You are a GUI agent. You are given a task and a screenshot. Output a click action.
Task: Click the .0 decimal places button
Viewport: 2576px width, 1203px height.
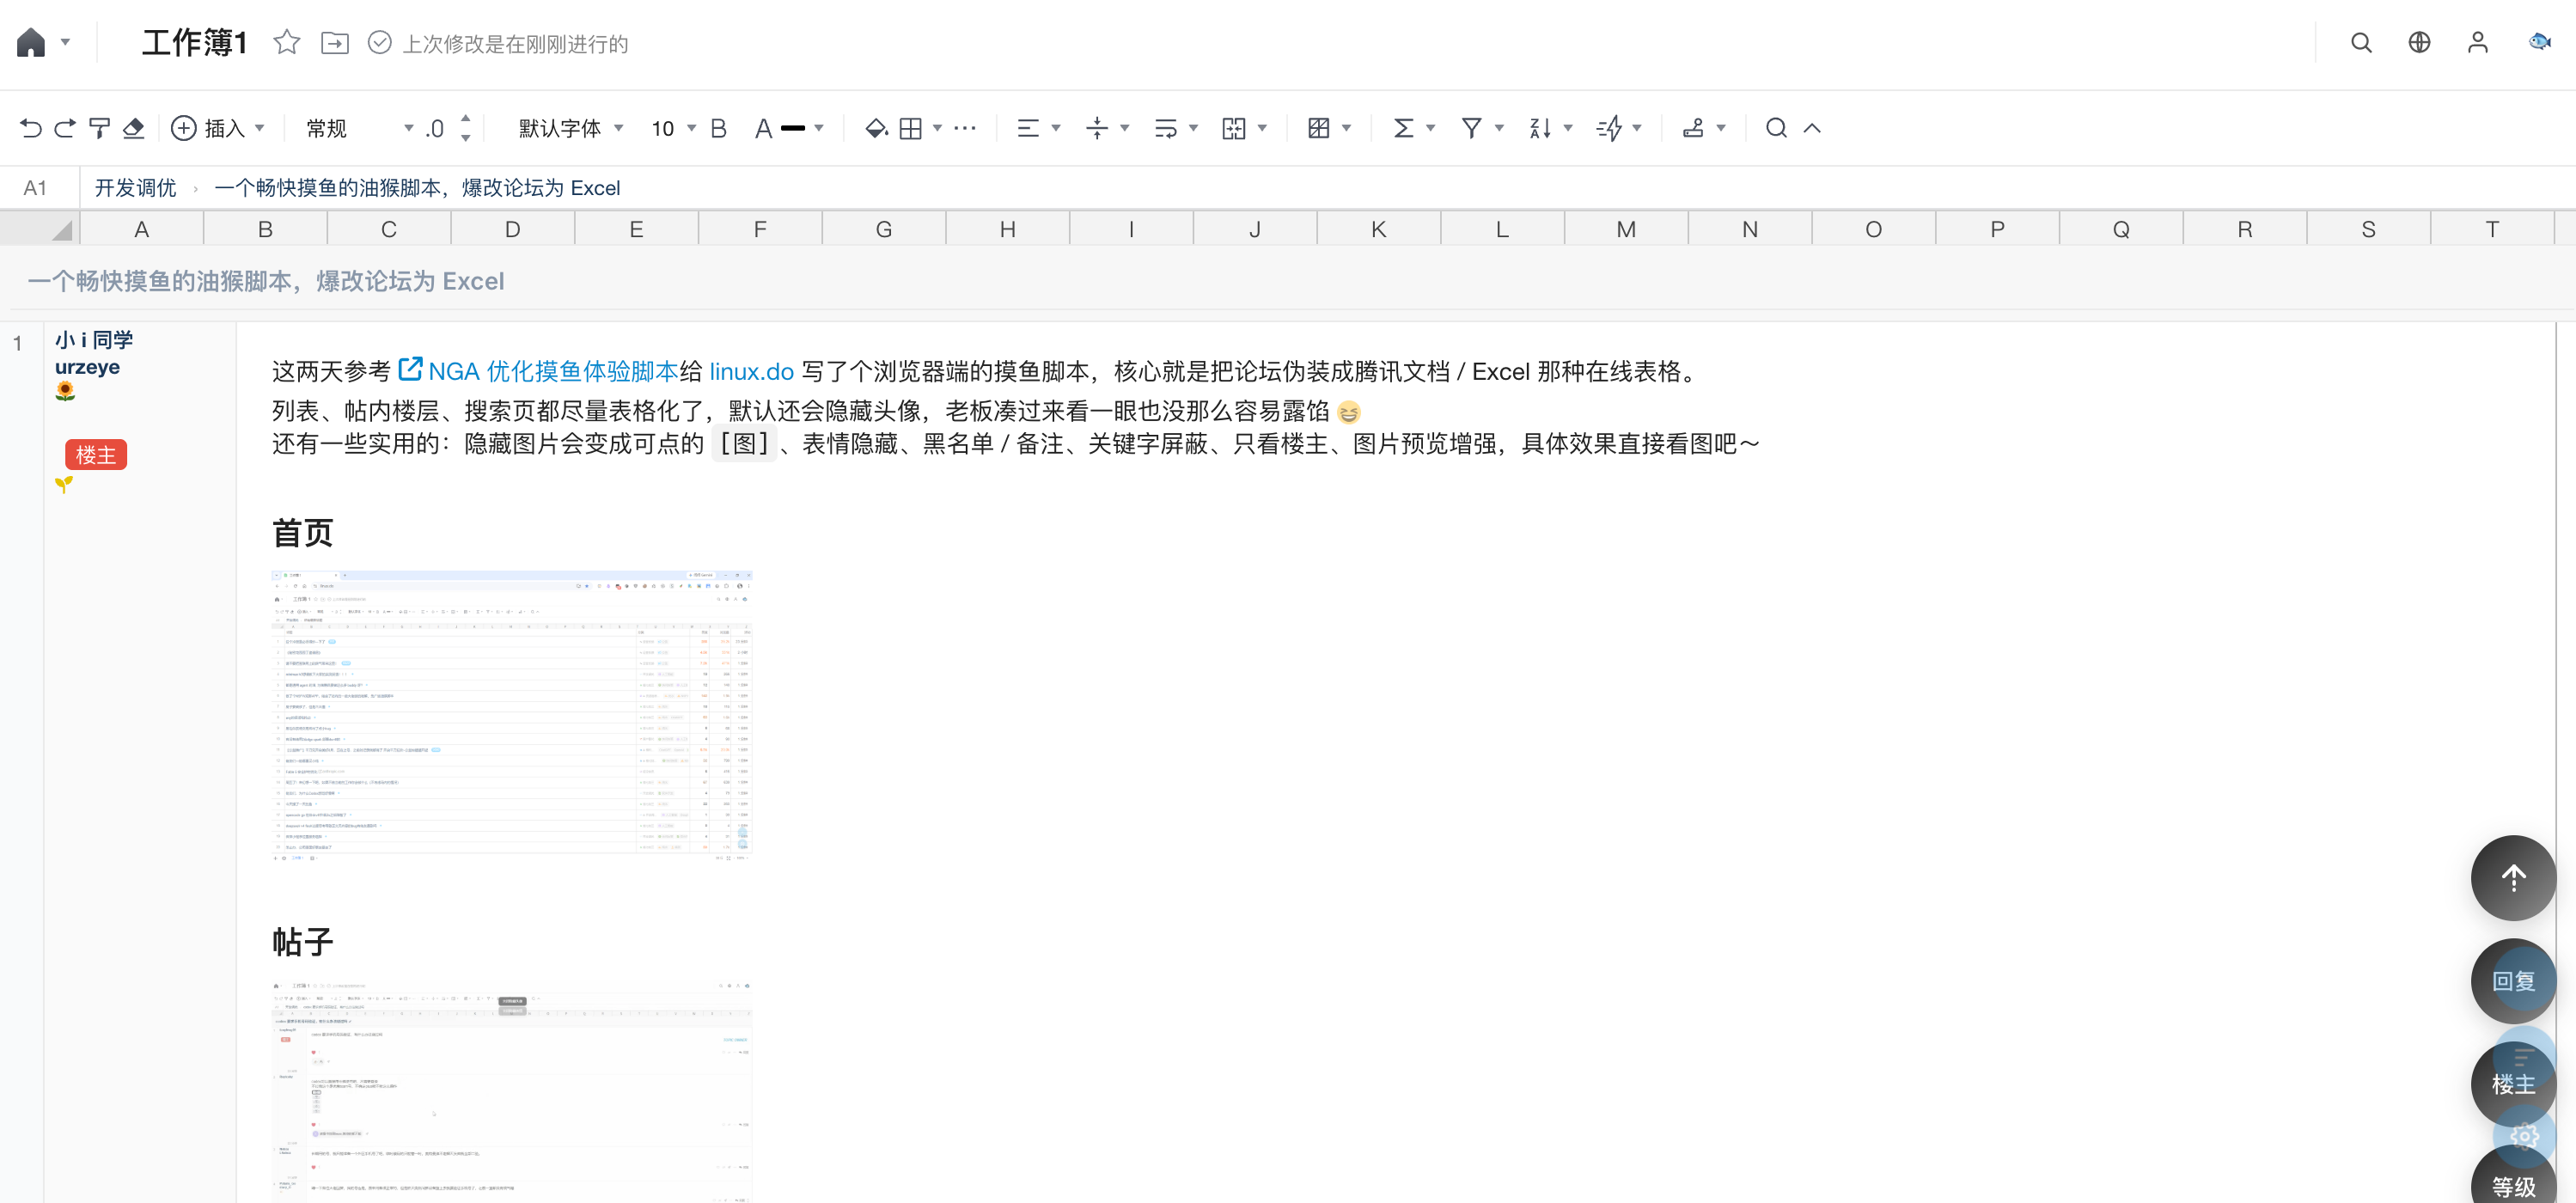[434, 129]
